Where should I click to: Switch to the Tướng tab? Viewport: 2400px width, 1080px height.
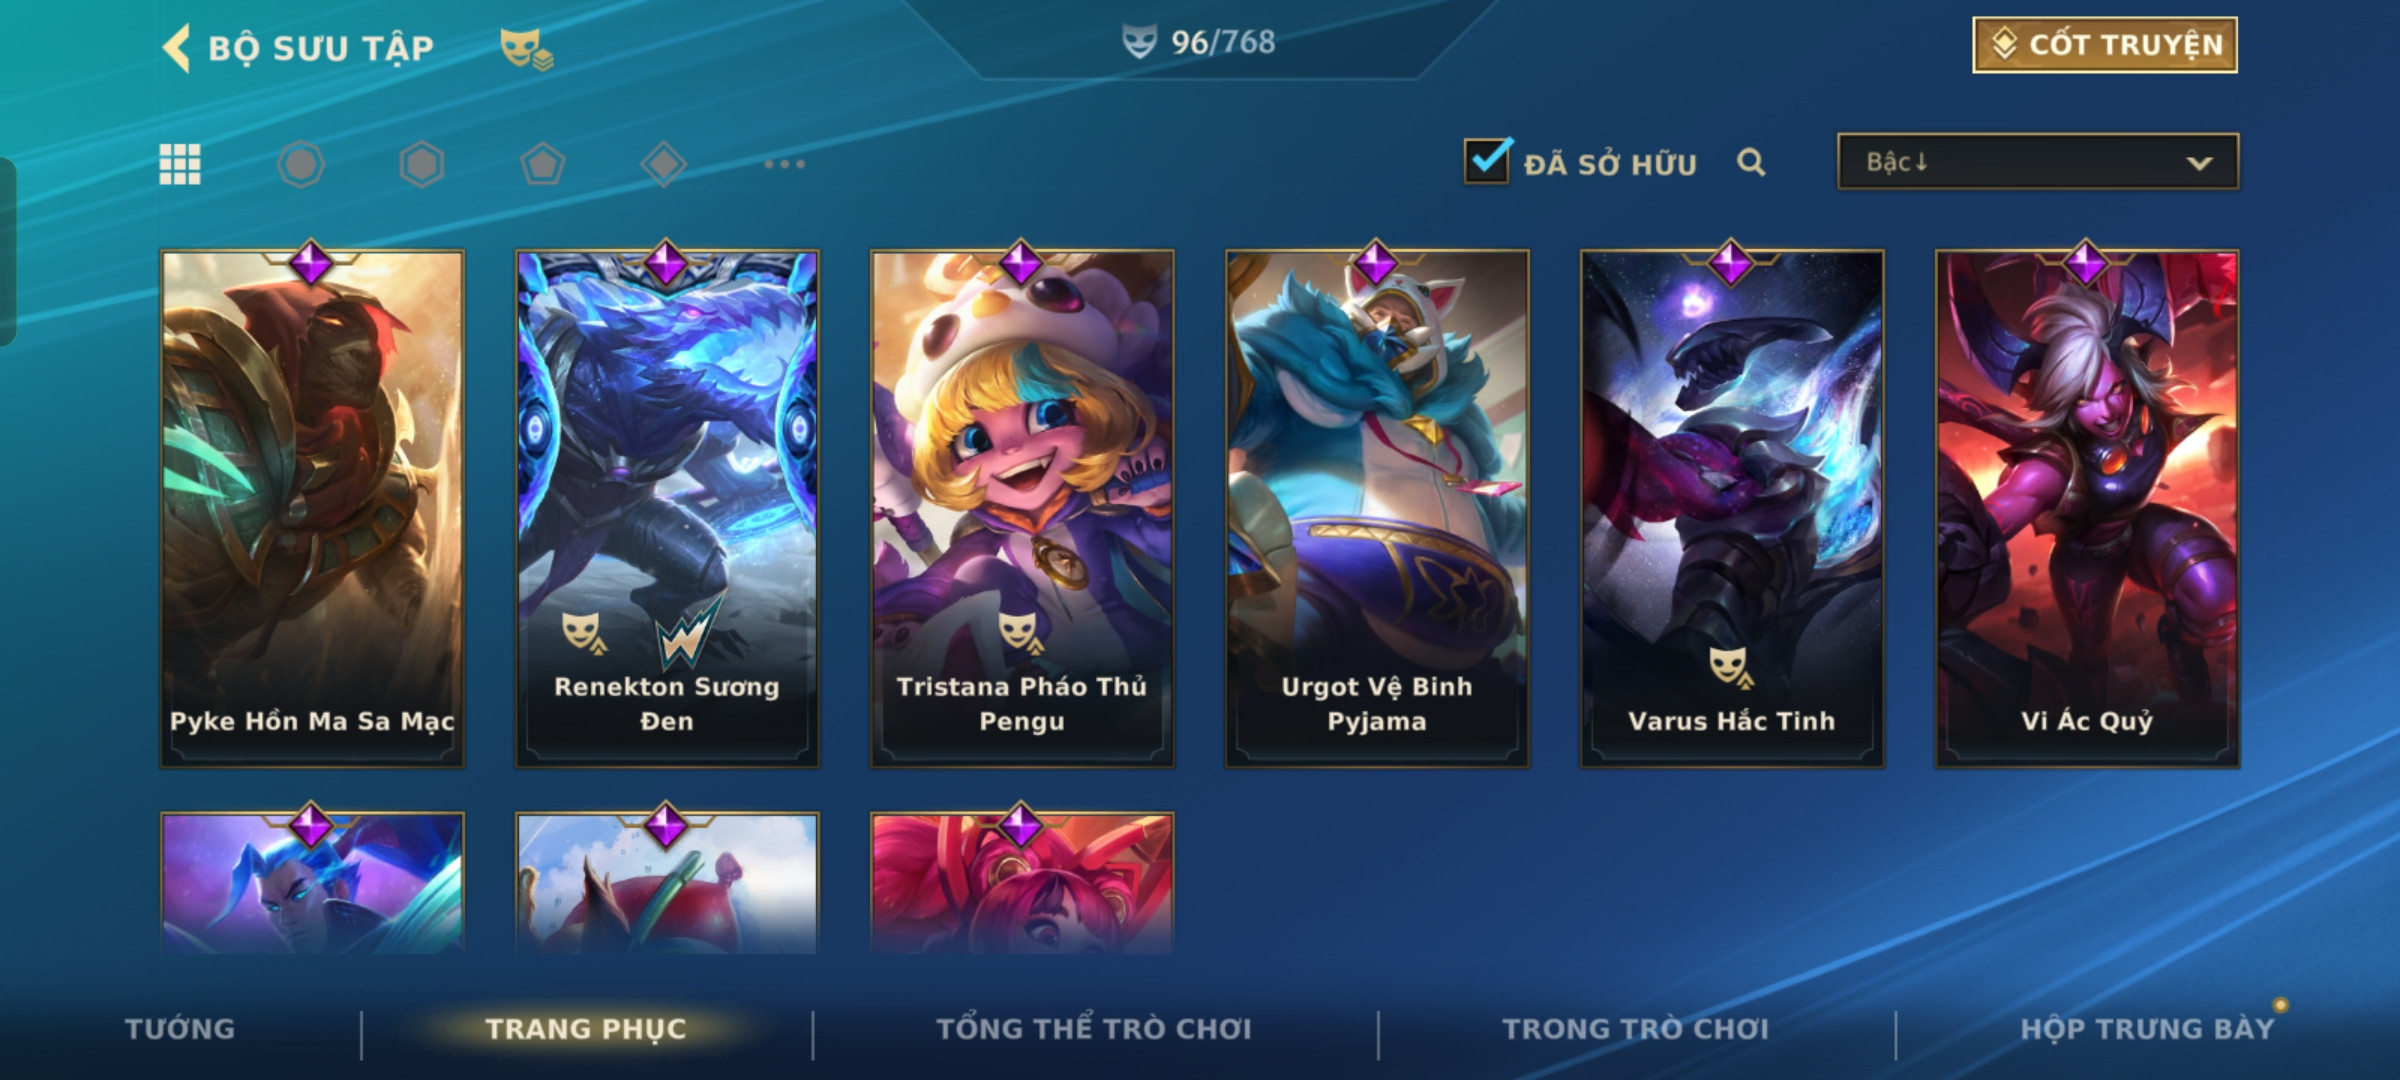(x=180, y=1029)
